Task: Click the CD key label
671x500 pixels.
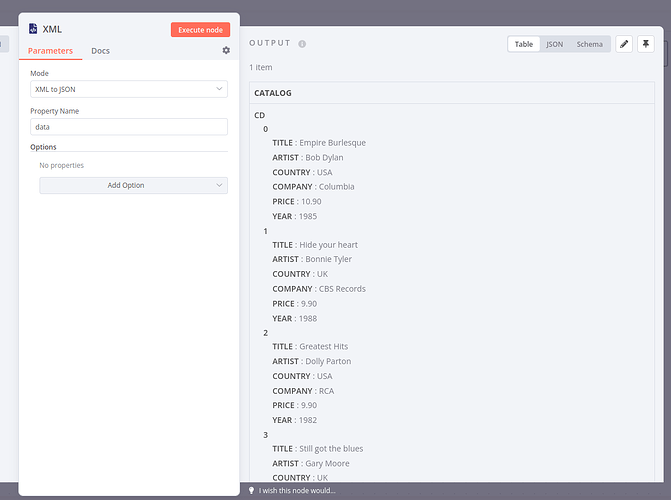Action: pyautogui.click(x=259, y=115)
